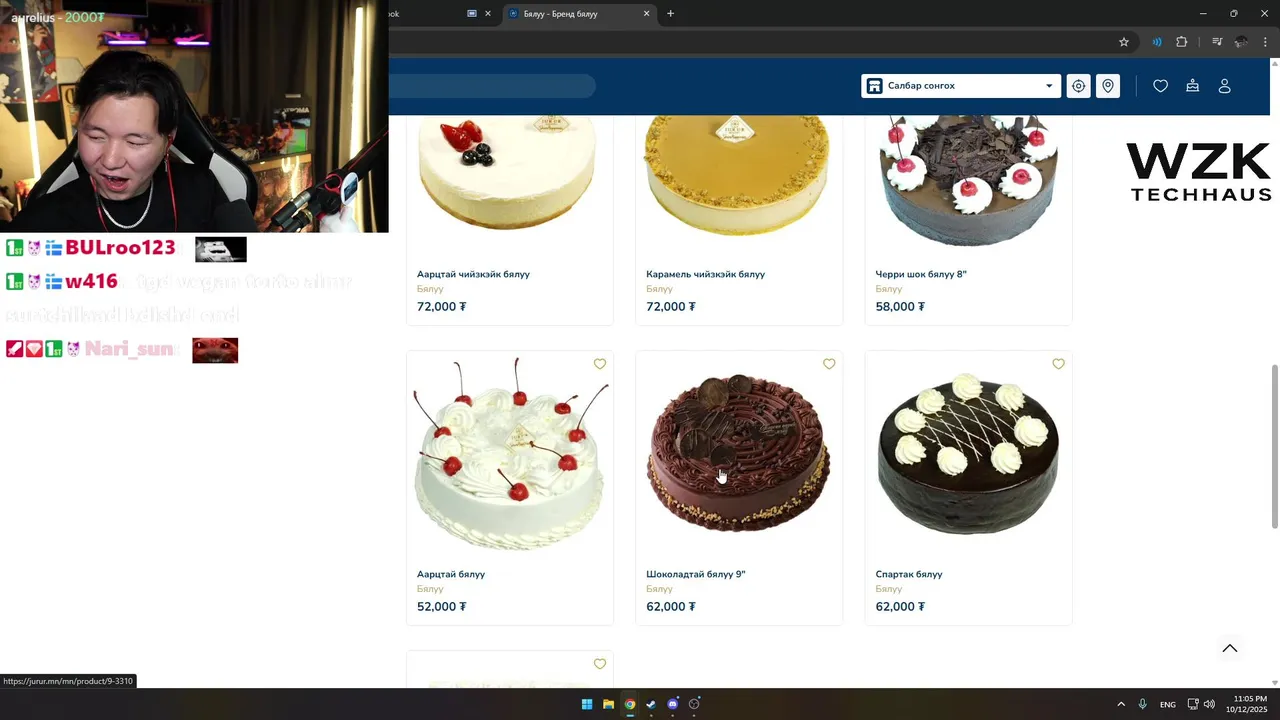1280x720 pixels.
Task: Open the cake order icon in header
Action: click(1193, 86)
